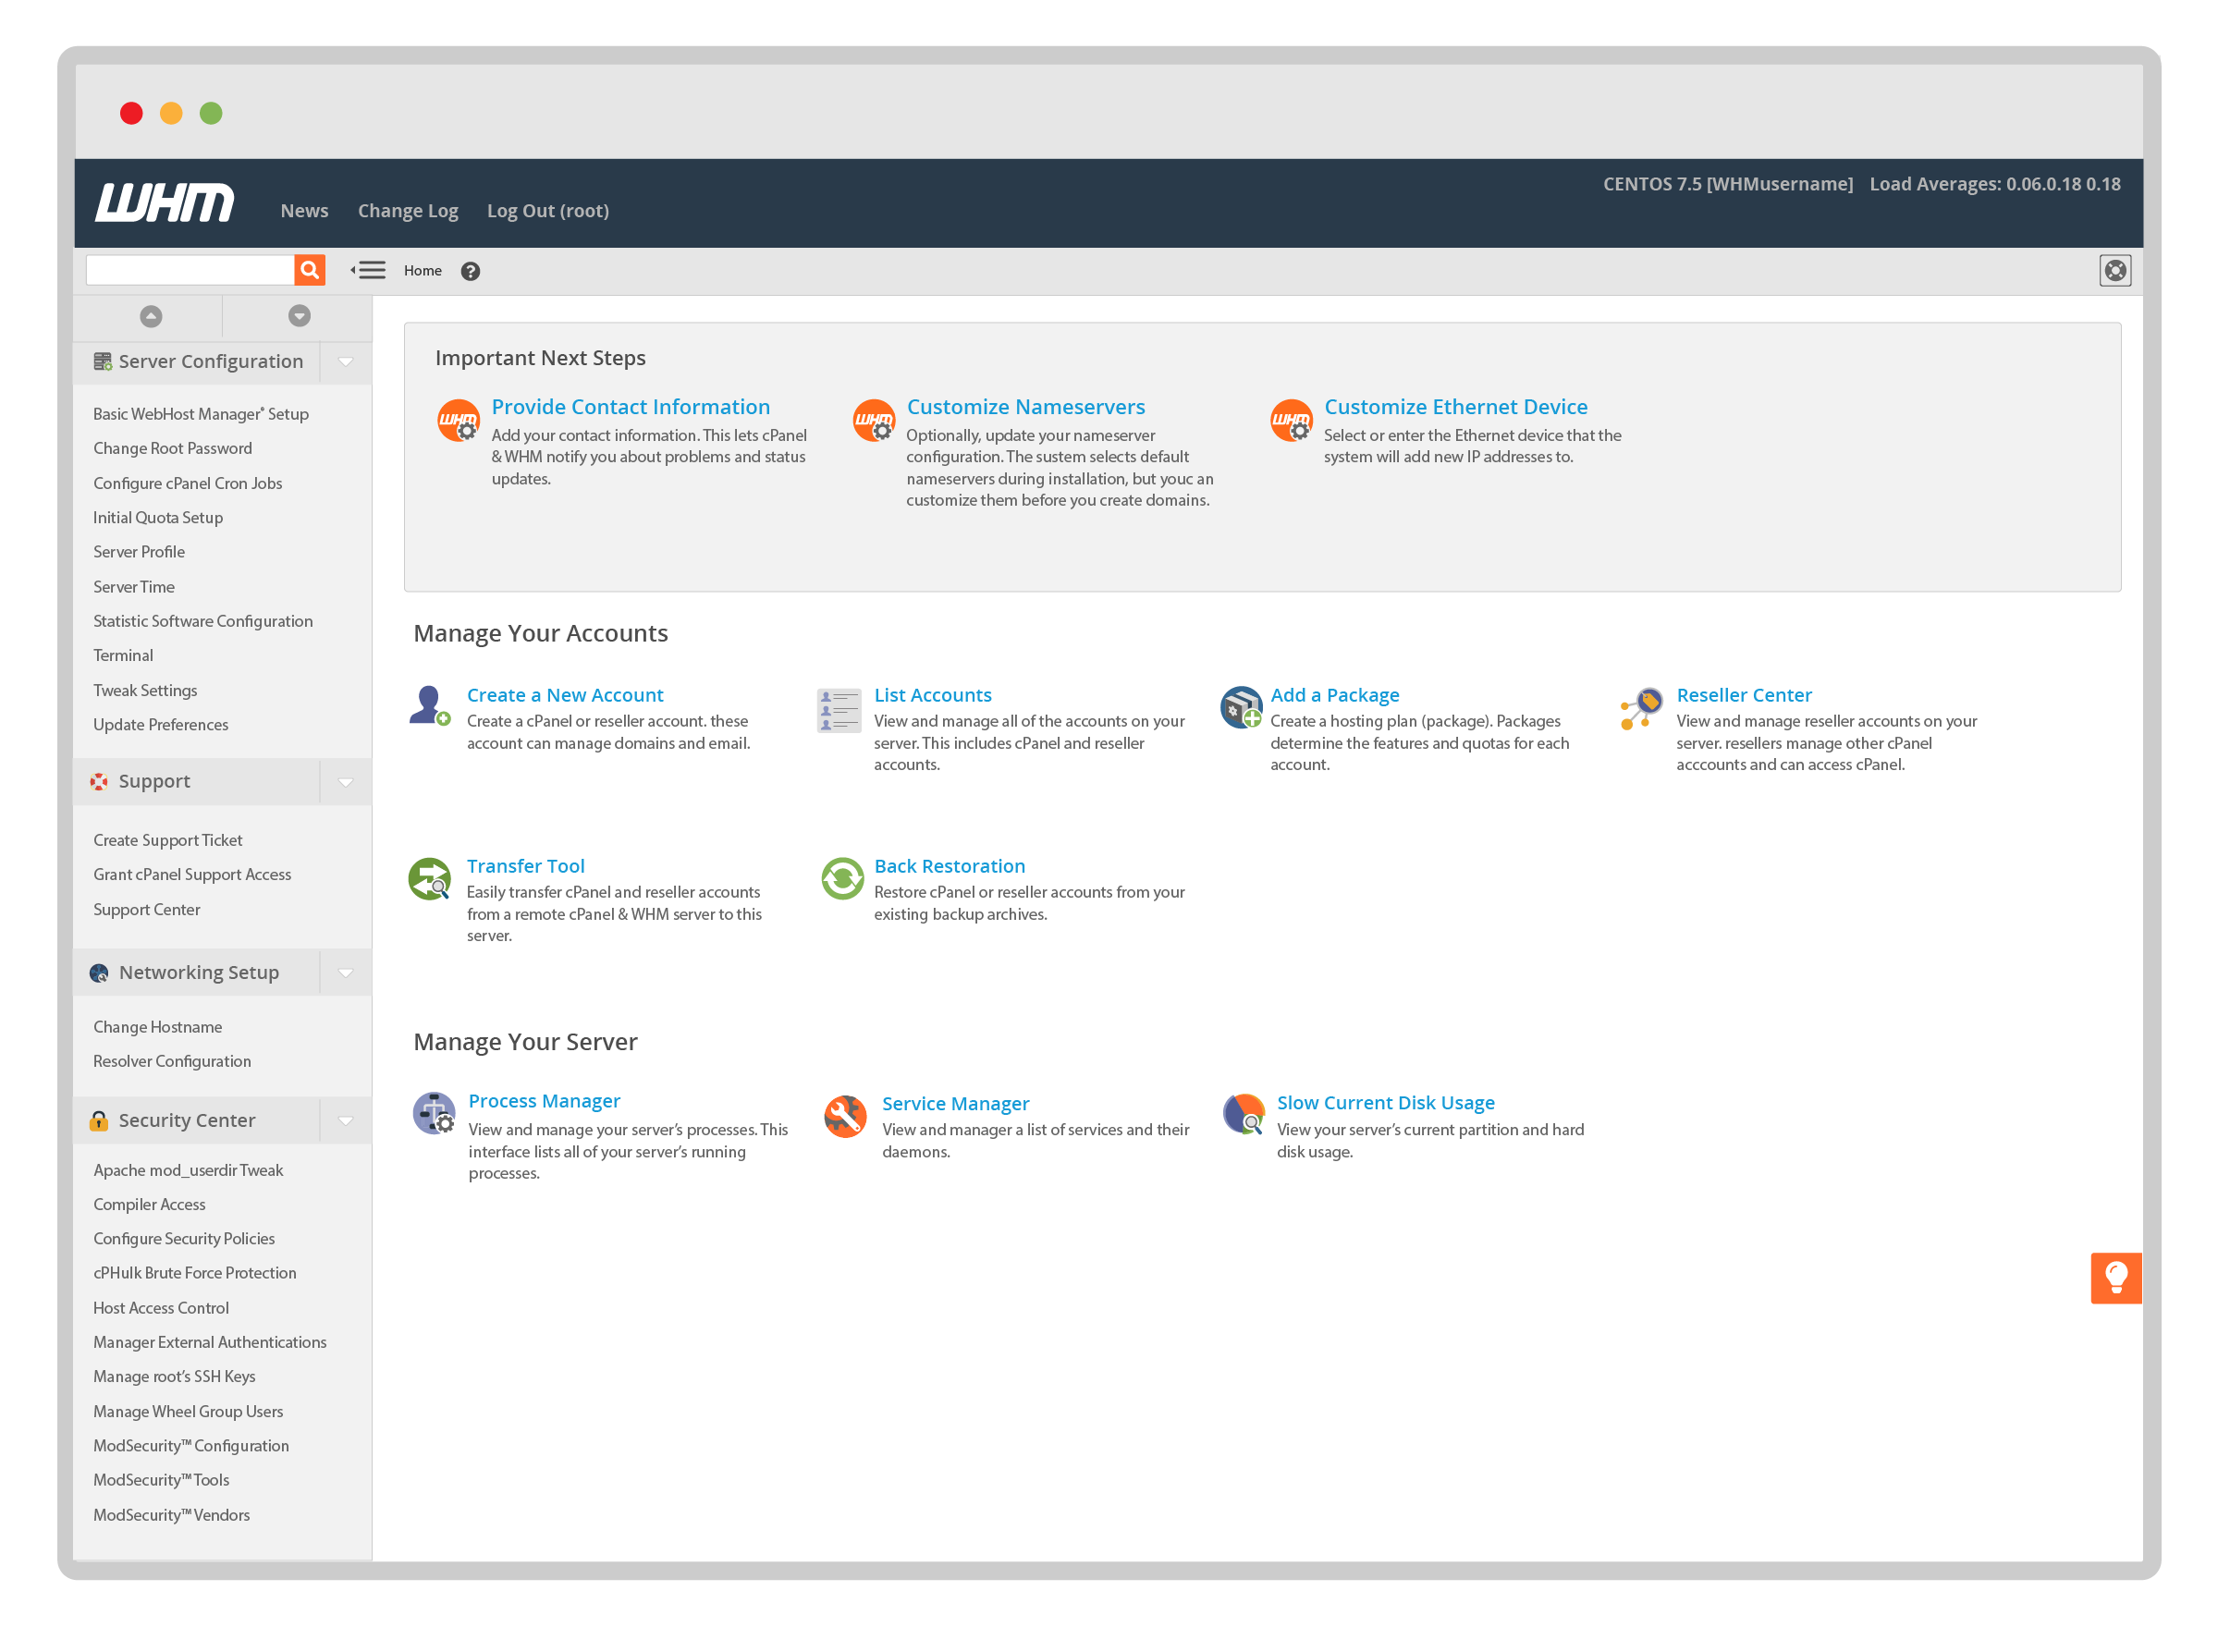Open the News menu item

point(304,210)
